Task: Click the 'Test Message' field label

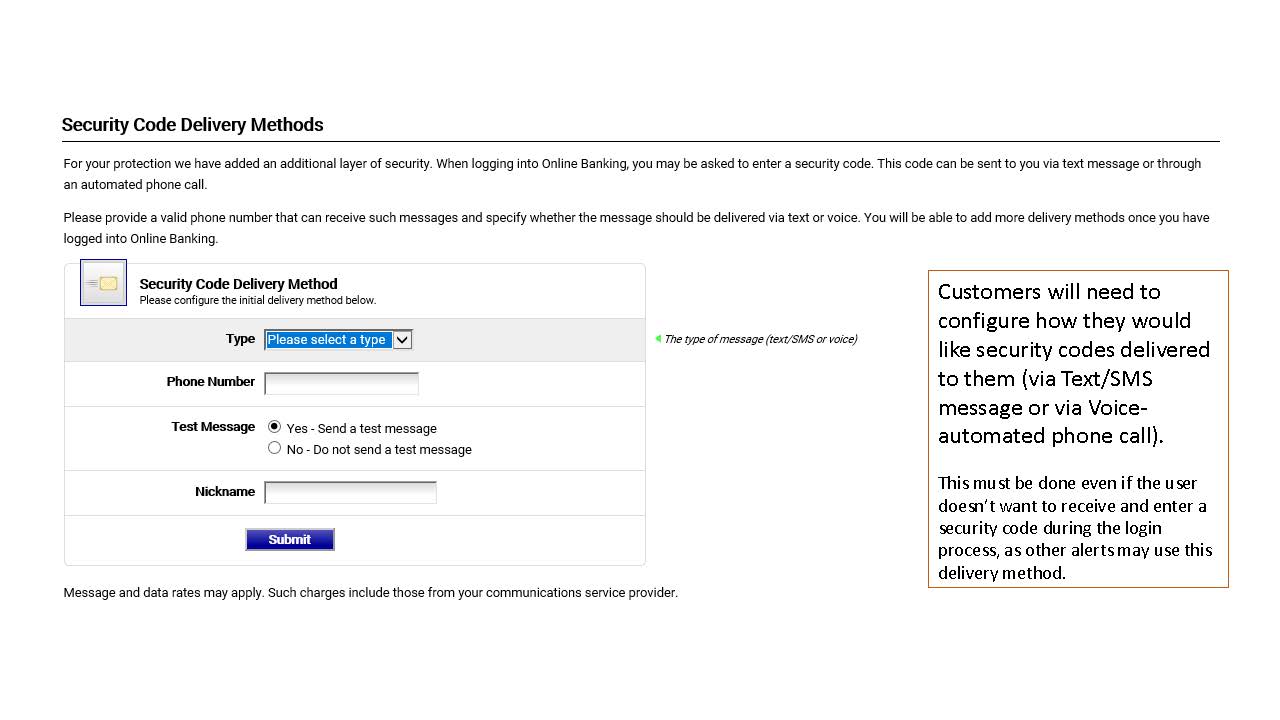Action: click(x=213, y=427)
